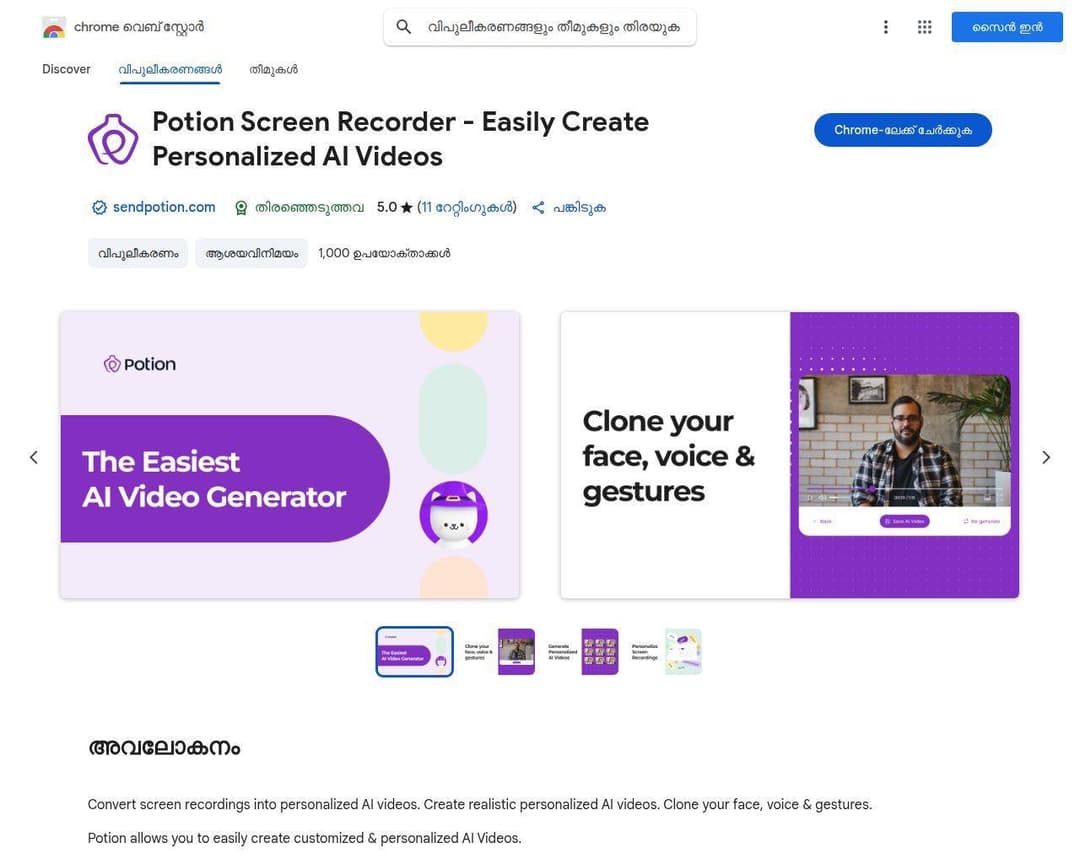Open the three-dot more options menu
The width and height of the screenshot is (1080, 864).
[x=885, y=27]
